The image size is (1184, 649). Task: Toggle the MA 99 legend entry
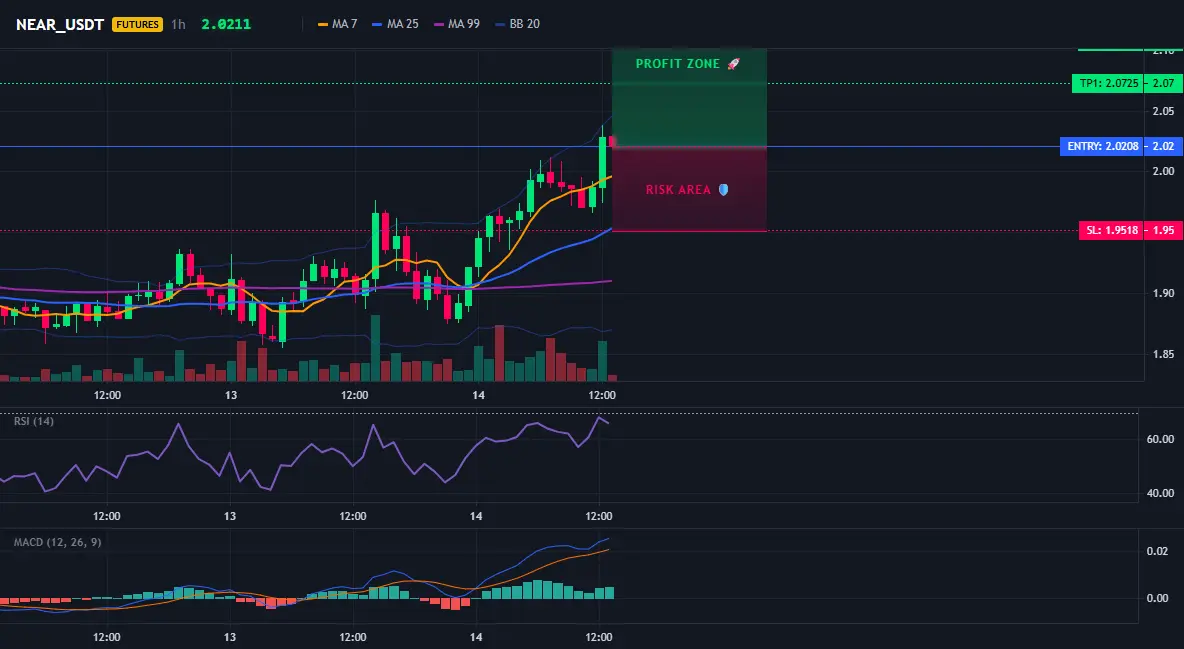point(457,24)
